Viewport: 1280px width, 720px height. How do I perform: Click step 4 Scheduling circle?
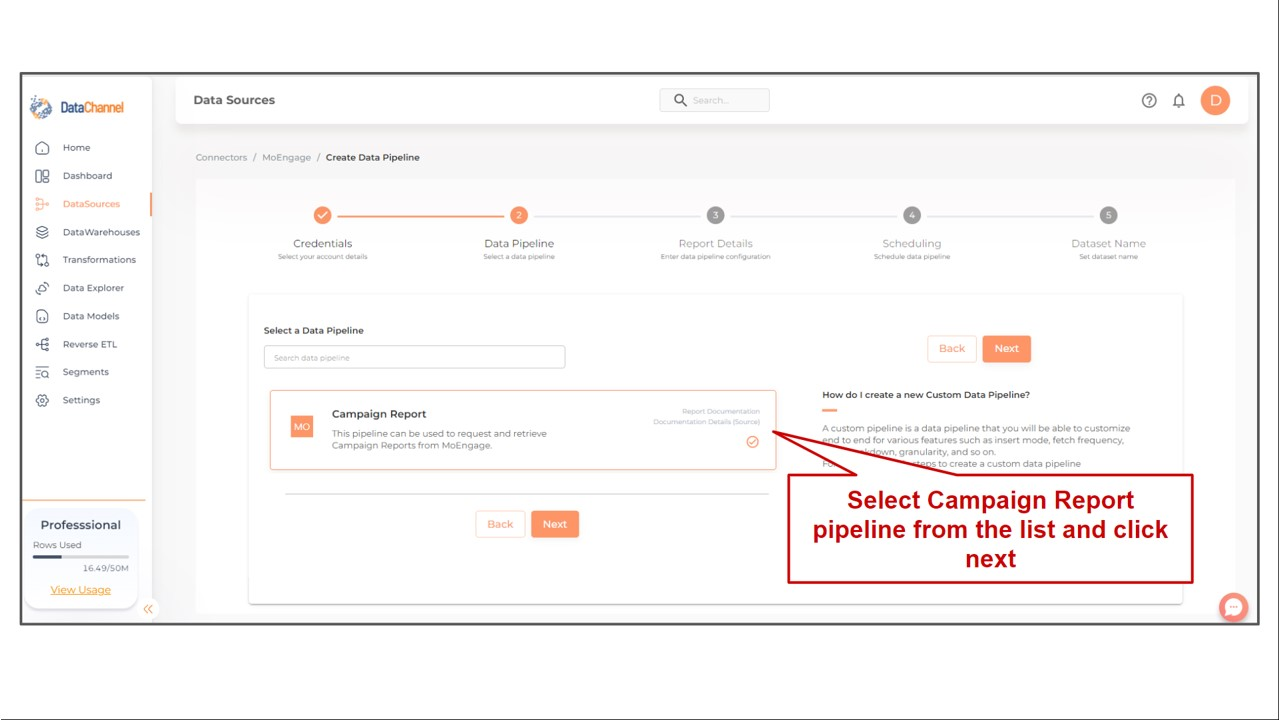pyautogui.click(x=911, y=215)
